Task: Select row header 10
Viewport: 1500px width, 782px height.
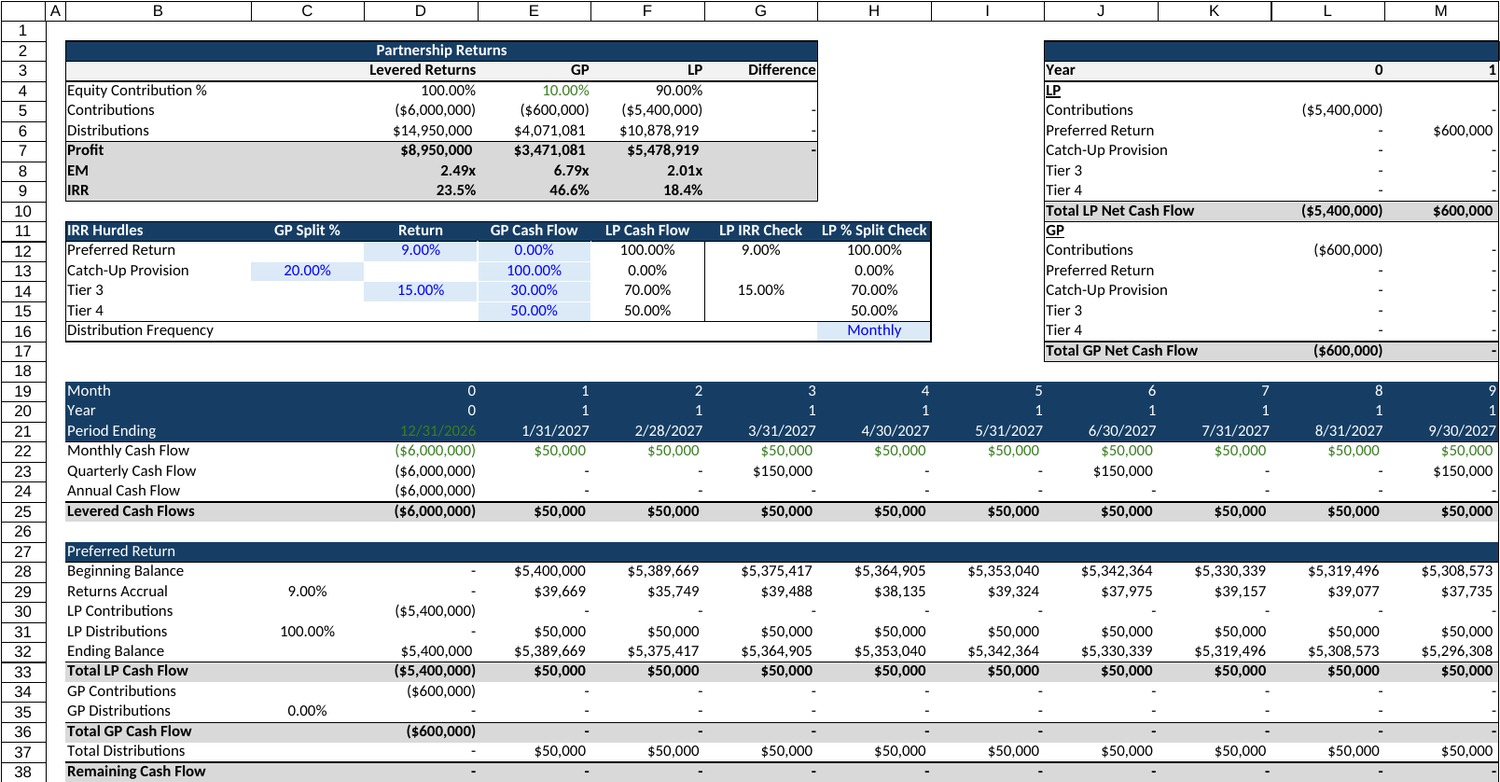Action: [x=23, y=211]
